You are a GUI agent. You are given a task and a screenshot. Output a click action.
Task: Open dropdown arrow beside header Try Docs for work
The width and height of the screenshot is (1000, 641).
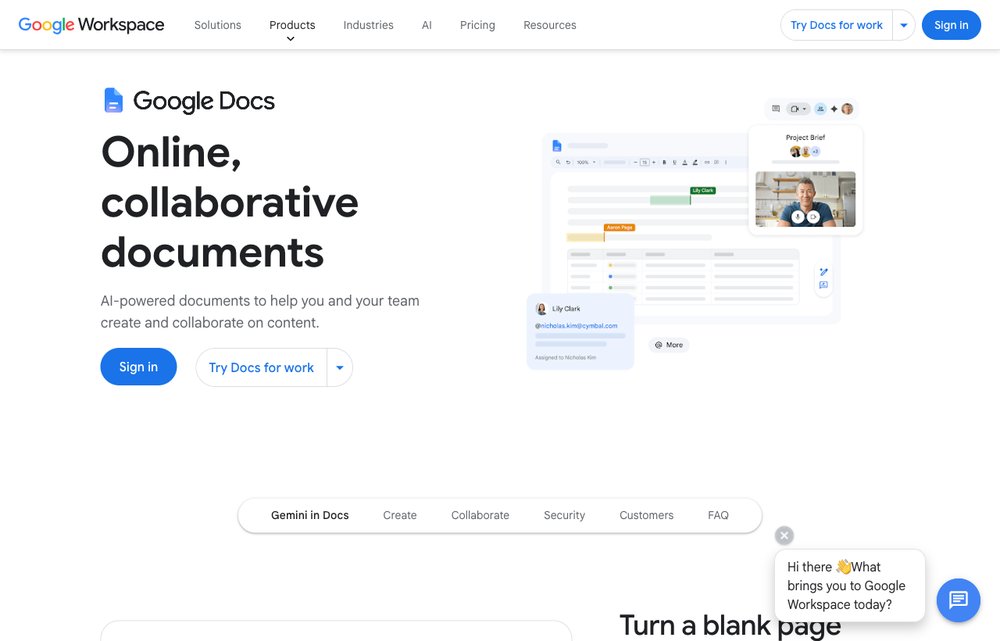coord(904,26)
